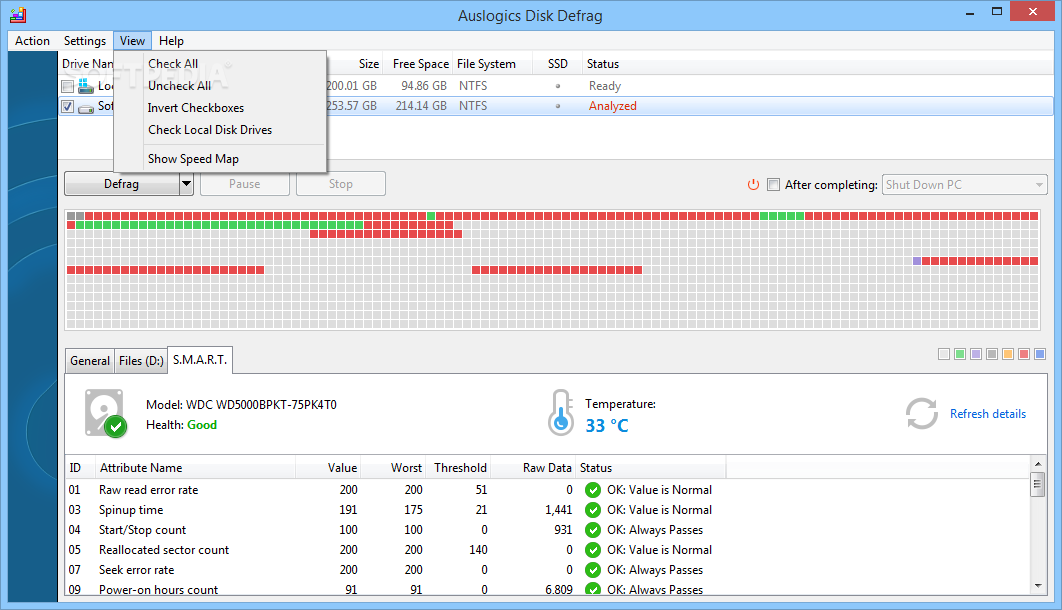This screenshot has width=1062, height=610.
Task: Switch to the General tab
Action: pos(89,361)
